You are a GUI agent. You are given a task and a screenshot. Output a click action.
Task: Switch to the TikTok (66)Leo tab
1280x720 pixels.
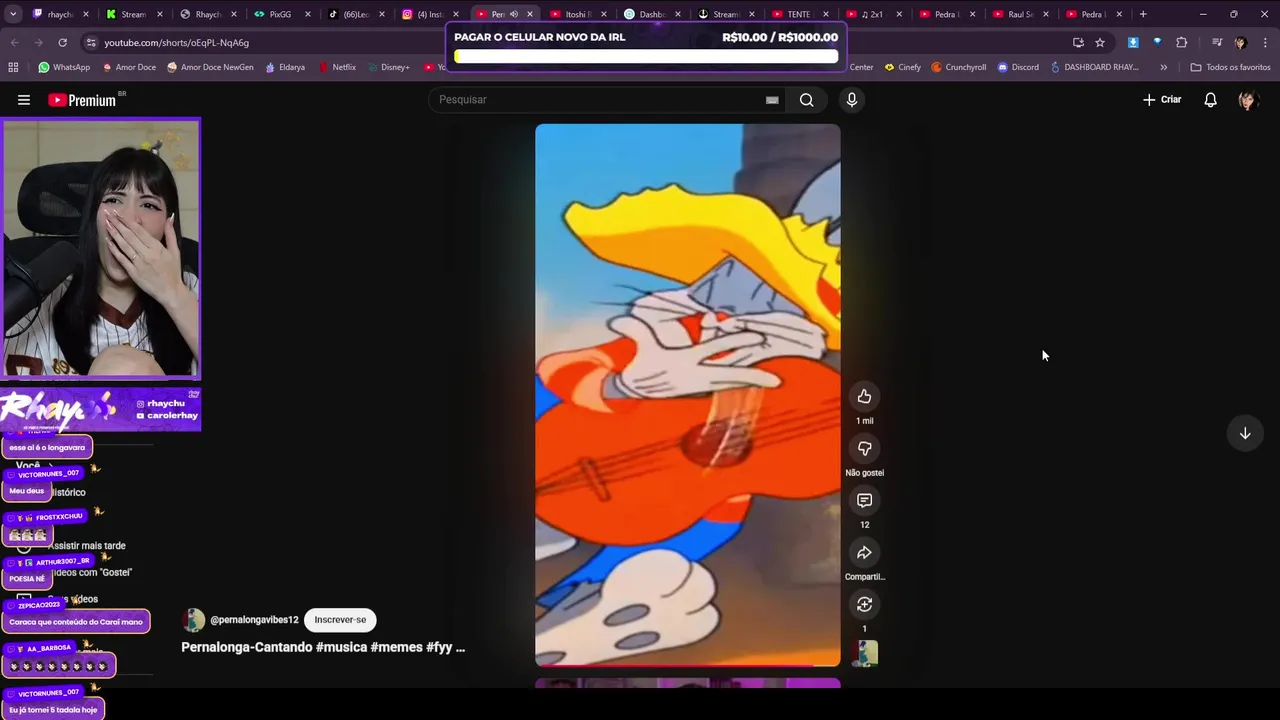coord(355,14)
